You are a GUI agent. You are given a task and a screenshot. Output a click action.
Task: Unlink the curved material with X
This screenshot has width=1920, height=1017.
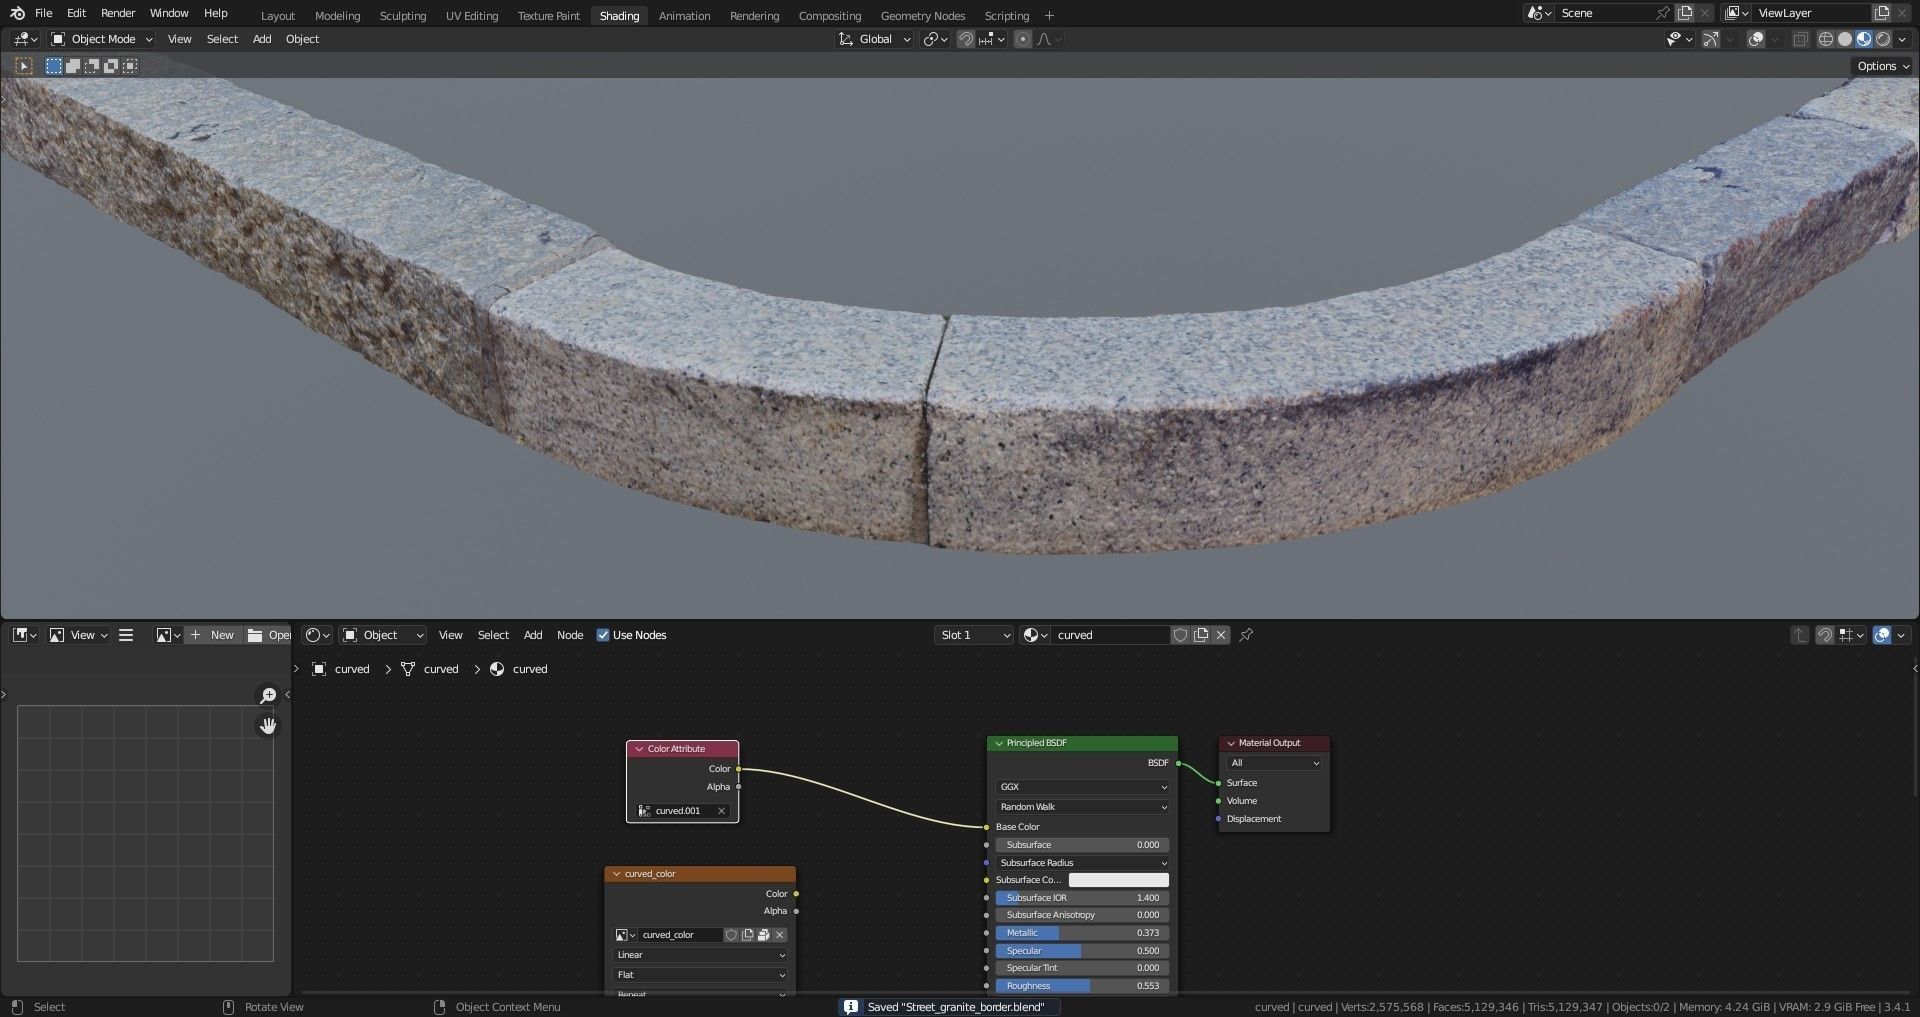1221,635
